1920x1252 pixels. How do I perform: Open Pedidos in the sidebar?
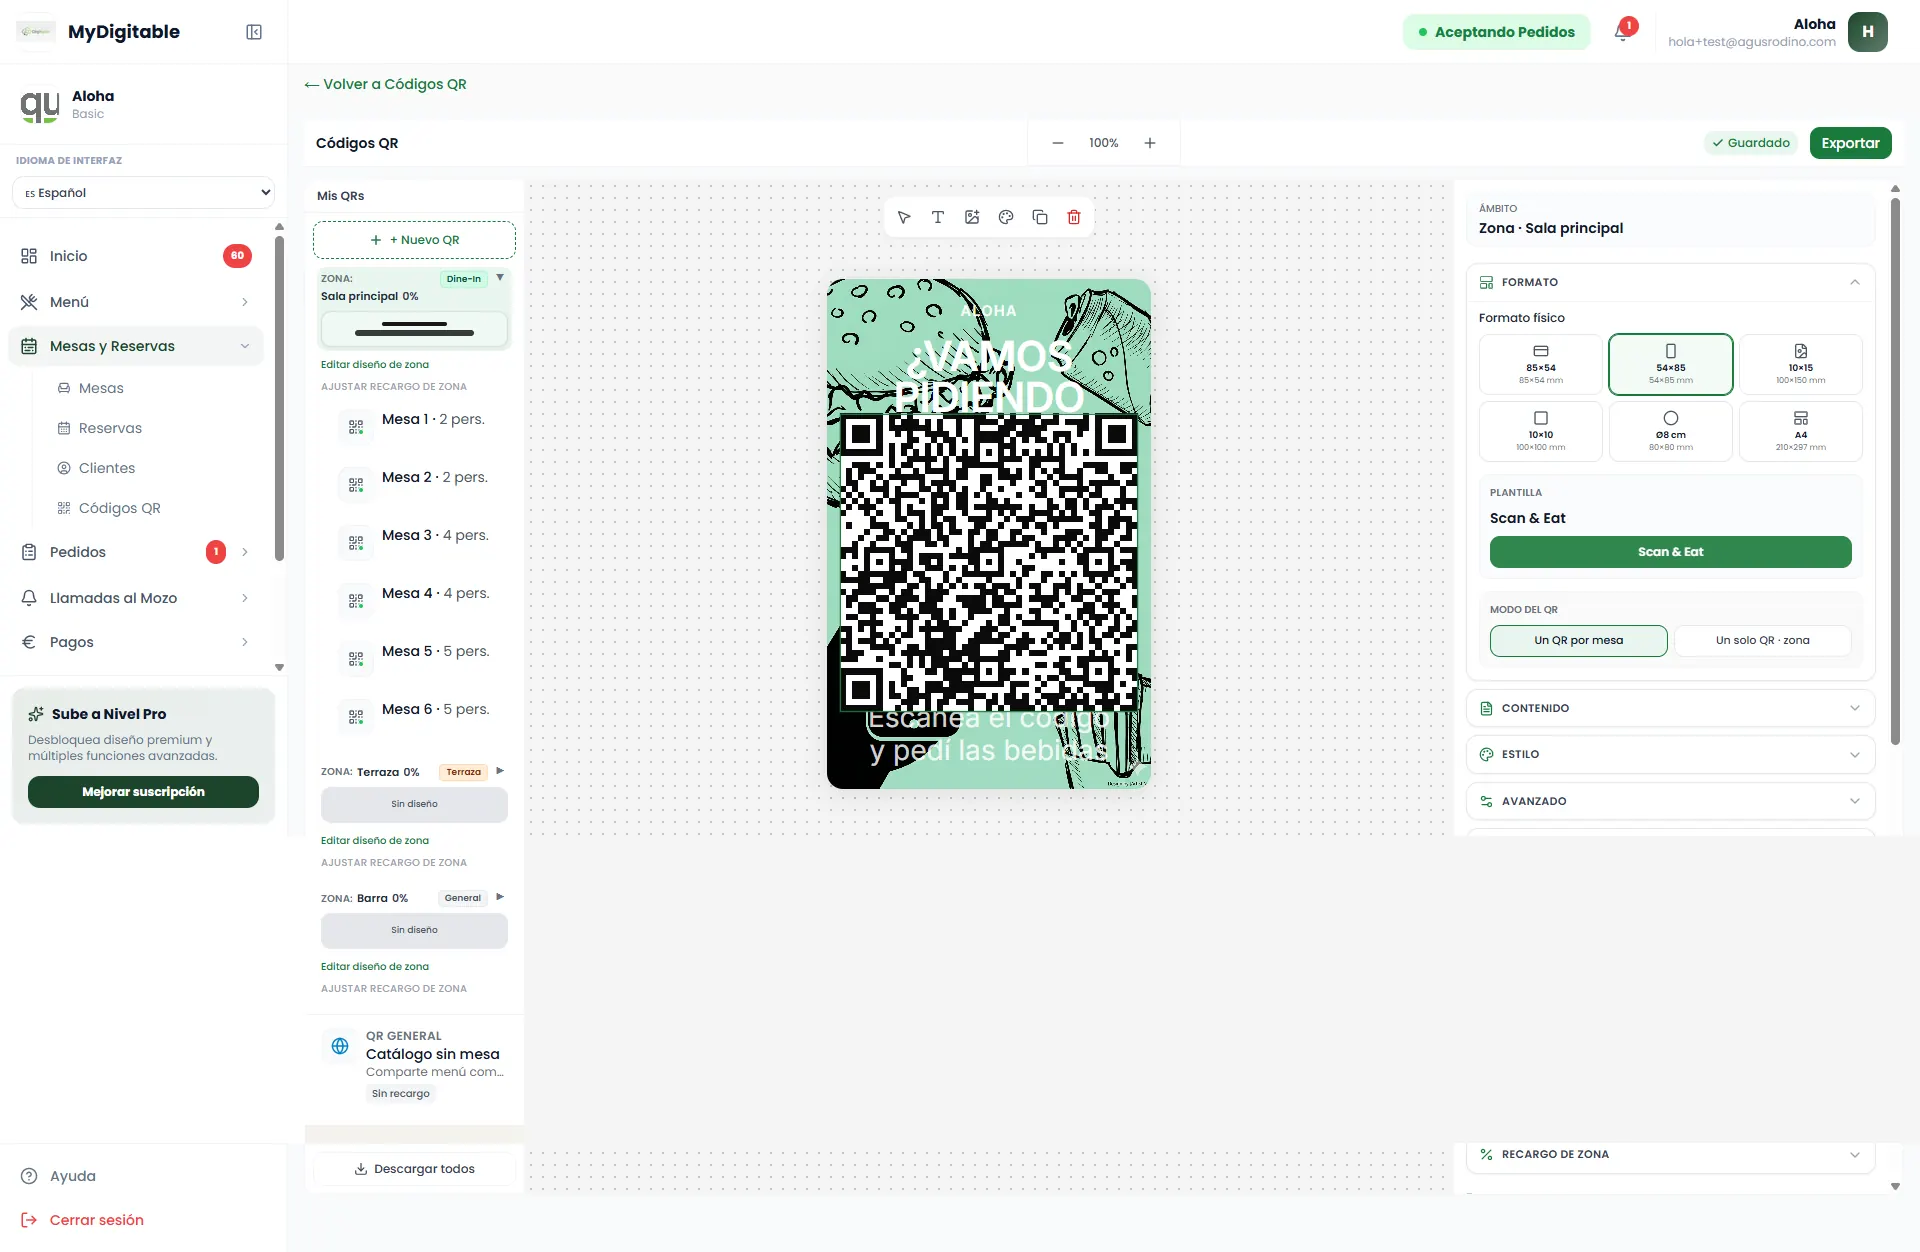pyautogui.click(x=136, y=552)
